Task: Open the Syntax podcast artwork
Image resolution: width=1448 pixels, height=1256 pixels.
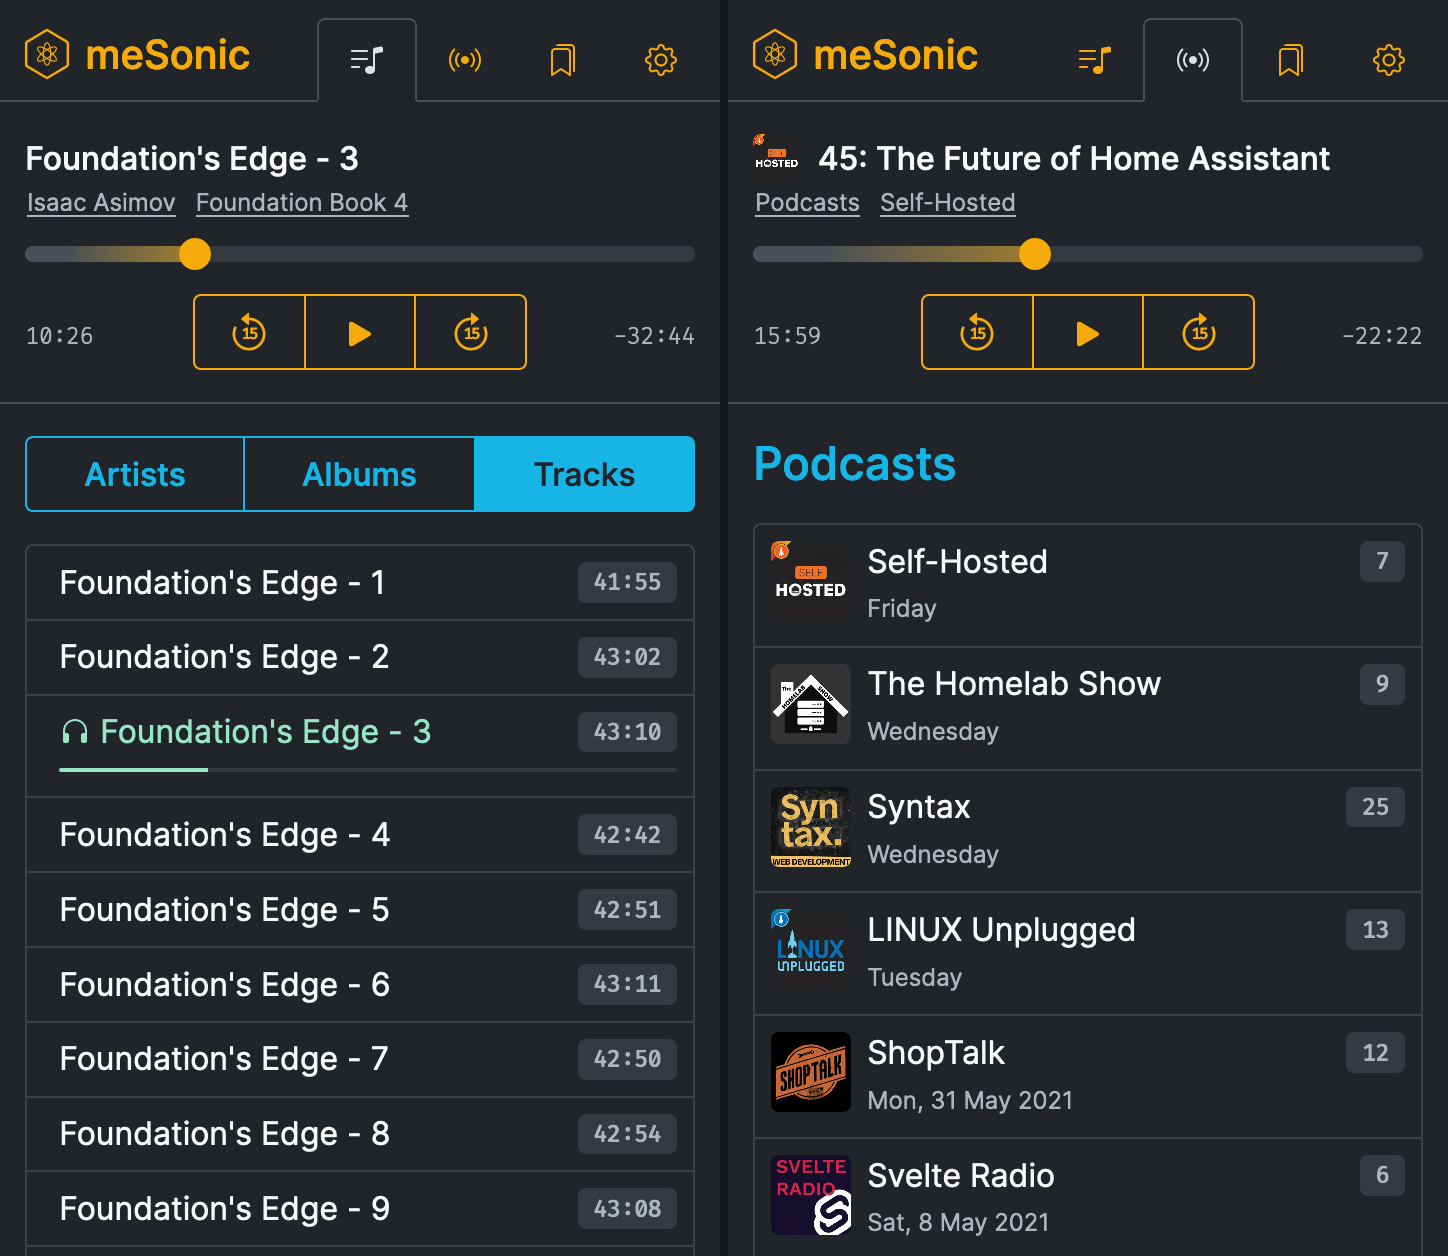Action: tap(811, 827)
